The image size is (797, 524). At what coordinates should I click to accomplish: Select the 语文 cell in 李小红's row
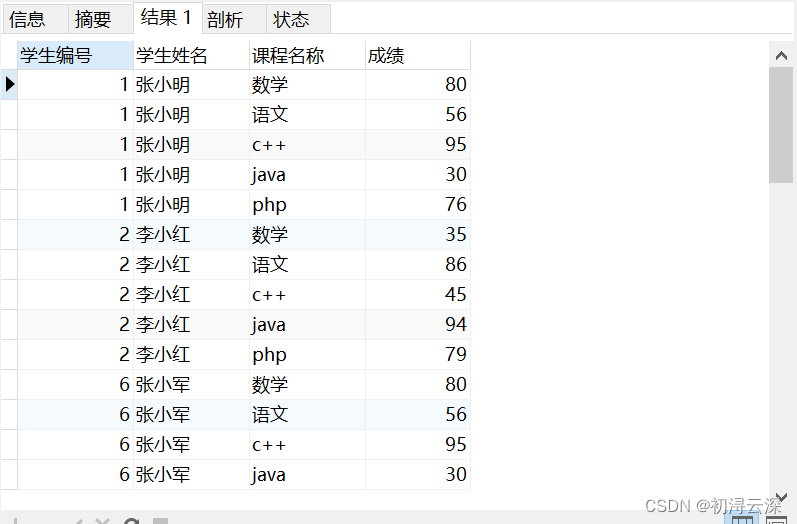[x=308, y=264]
